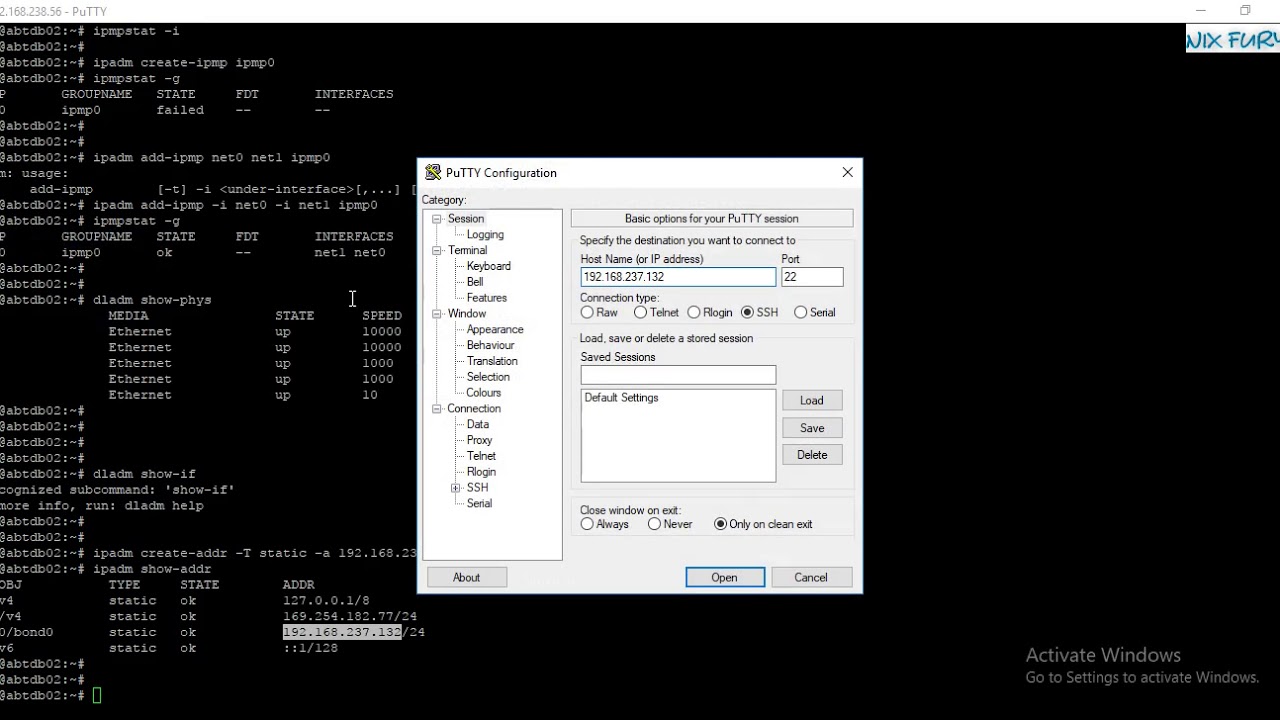Select the Telnet connection type radio
The image size is (1280, 720).
coord(640,312)
